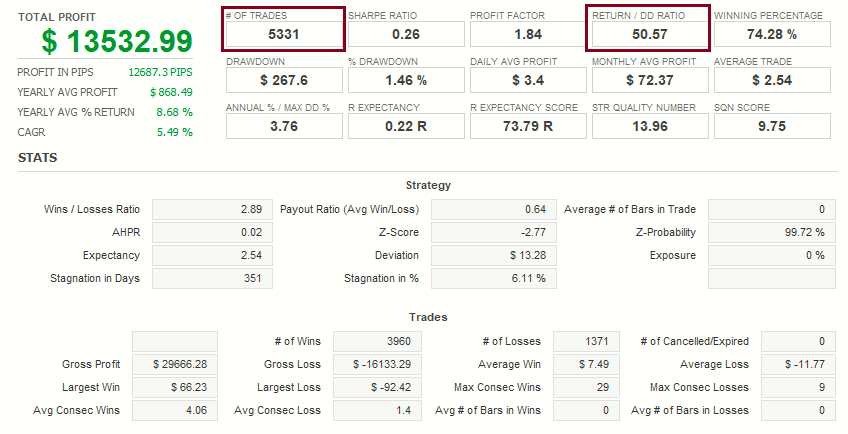Select the Profit Factor value box
Screen dimensions: 848x434
528,34
